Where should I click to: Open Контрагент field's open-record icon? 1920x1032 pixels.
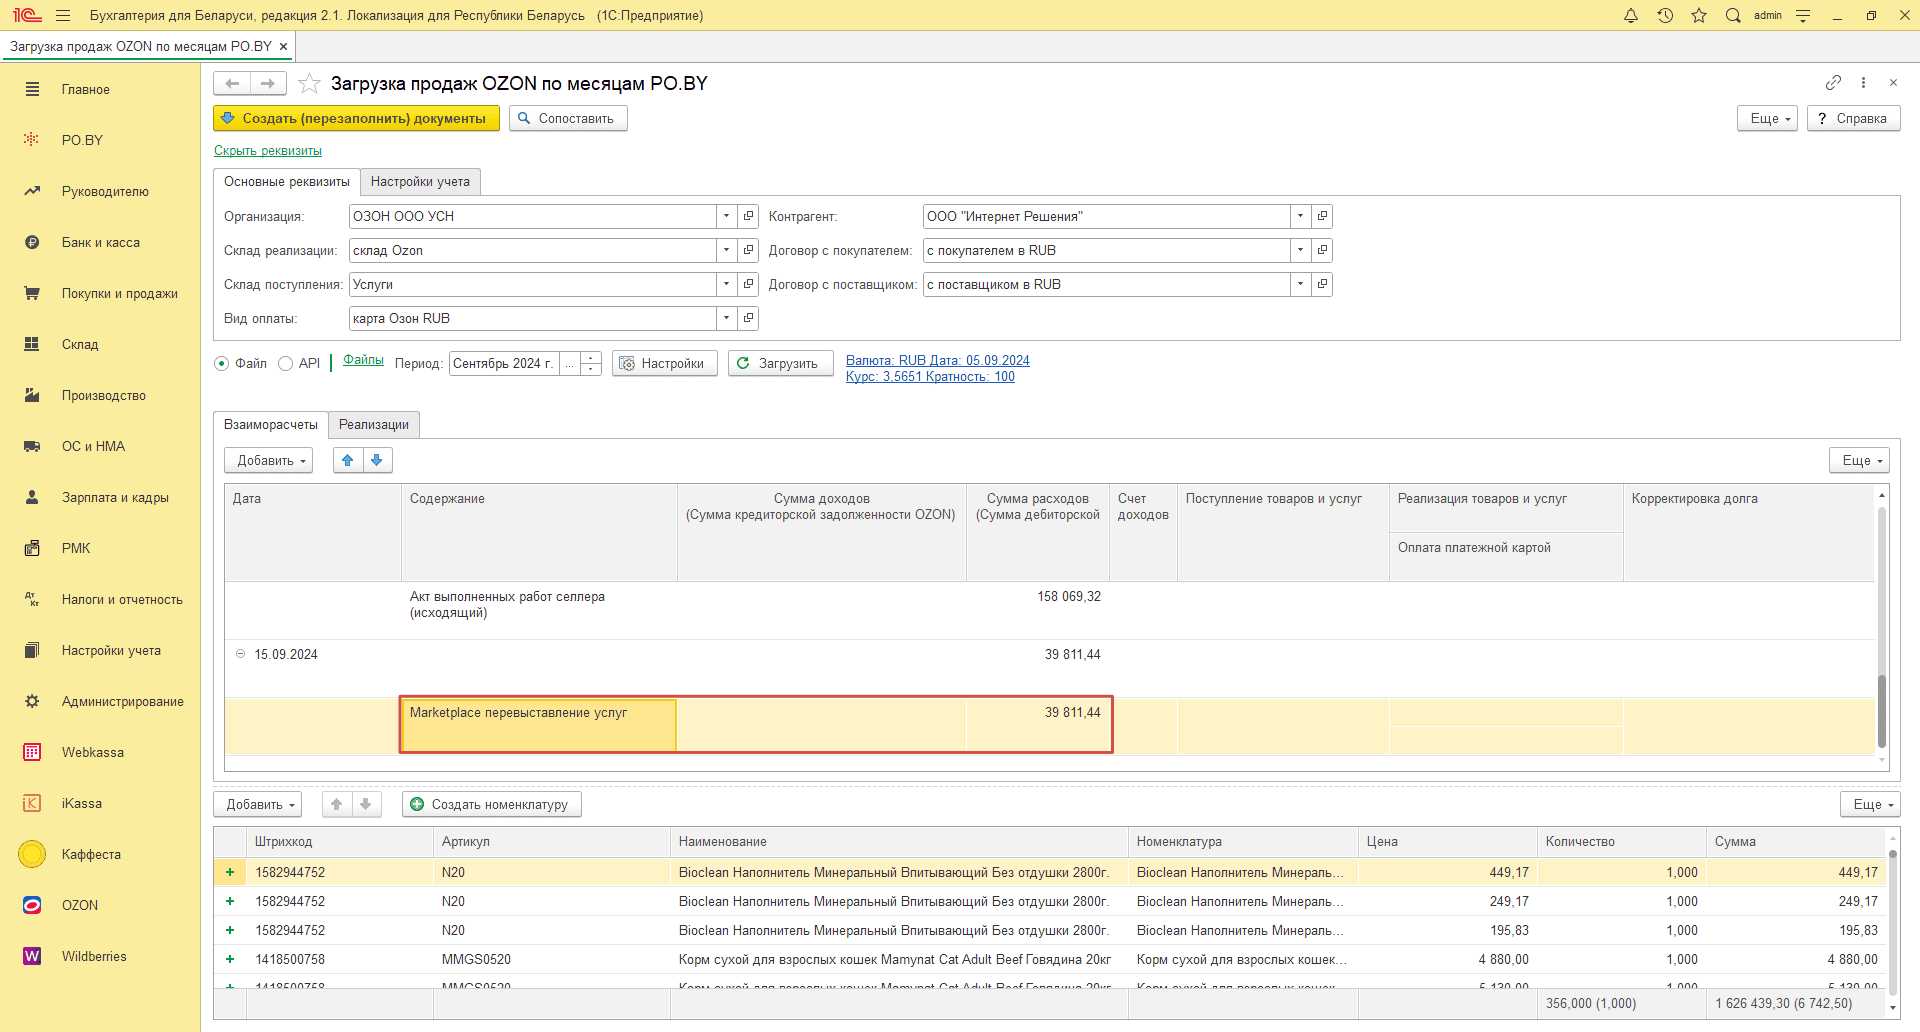1322,216
